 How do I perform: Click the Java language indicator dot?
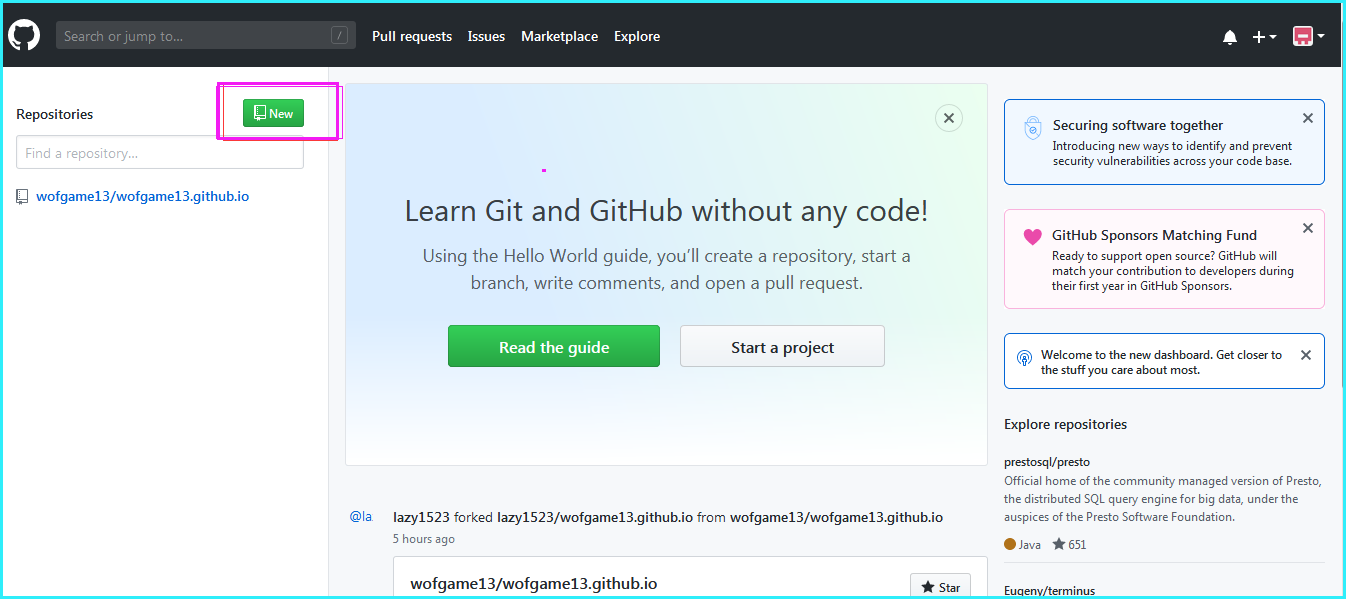[x=1009, y=544]
